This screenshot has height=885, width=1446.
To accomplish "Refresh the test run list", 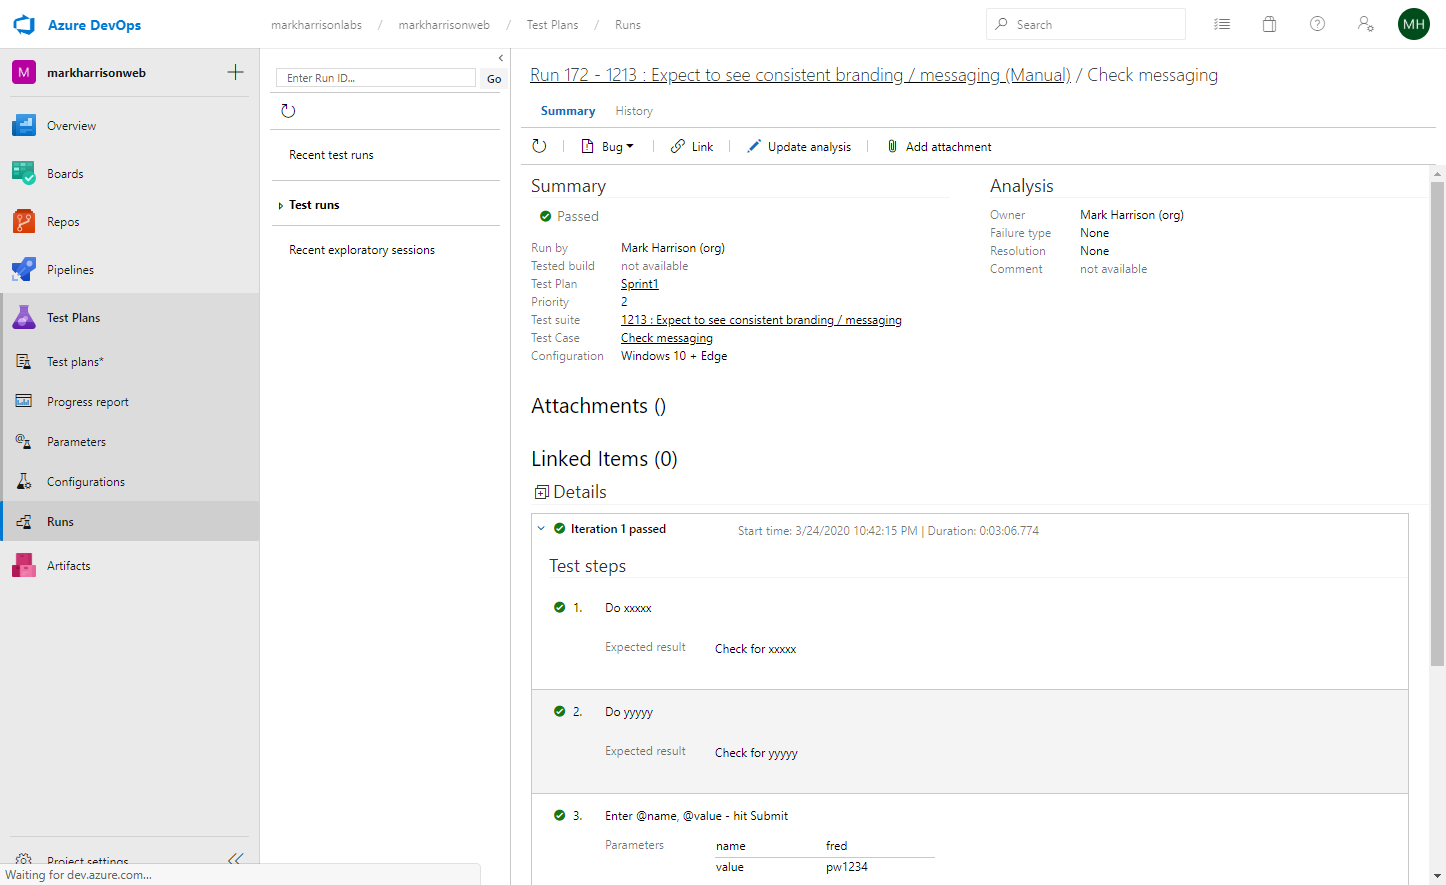I will click(288, 111).
